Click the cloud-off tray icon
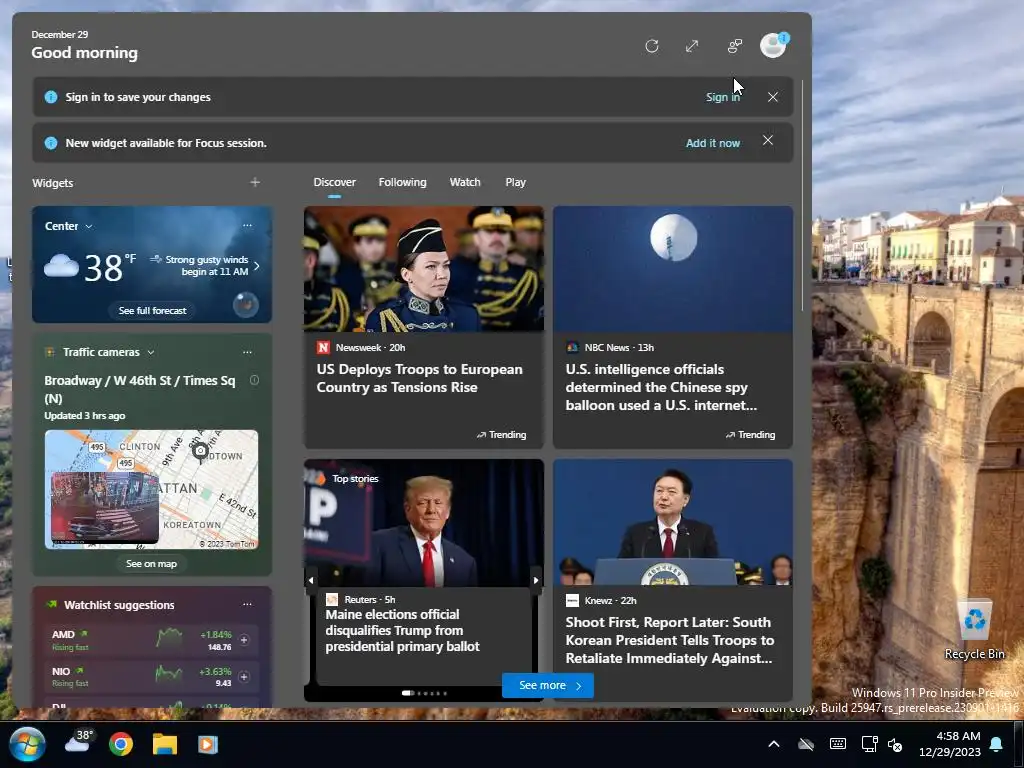The width and height of the screenshot is (1024, 768). pos(806,744)
